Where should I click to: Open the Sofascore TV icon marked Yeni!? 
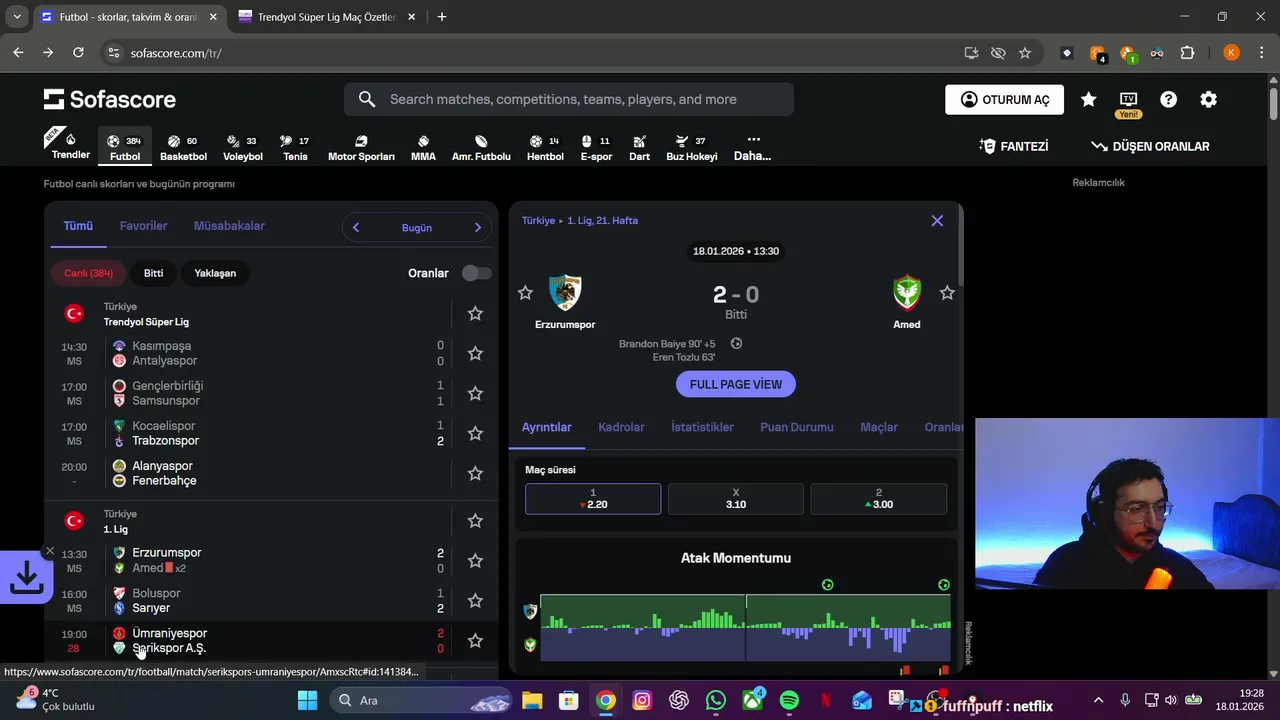[1128, 99]
